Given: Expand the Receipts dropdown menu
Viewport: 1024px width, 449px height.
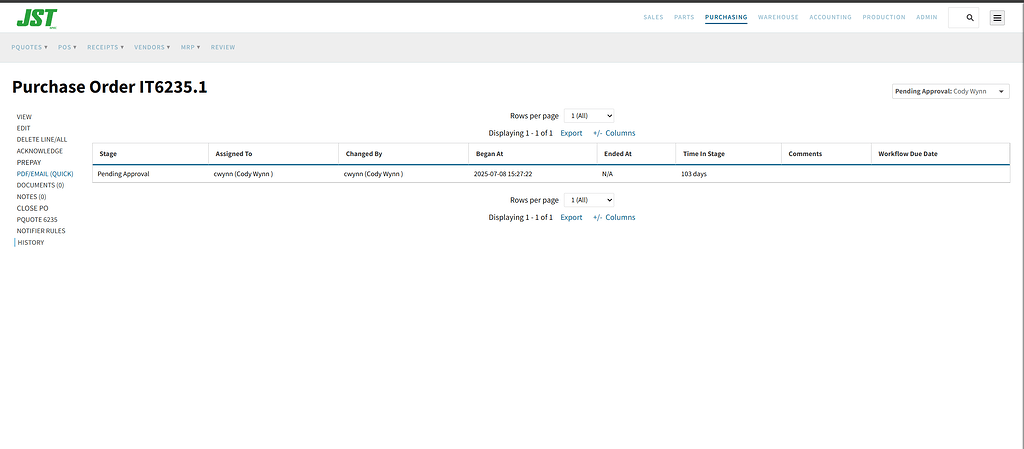Looking at the screenshot, I should click(x=105, y=48).
